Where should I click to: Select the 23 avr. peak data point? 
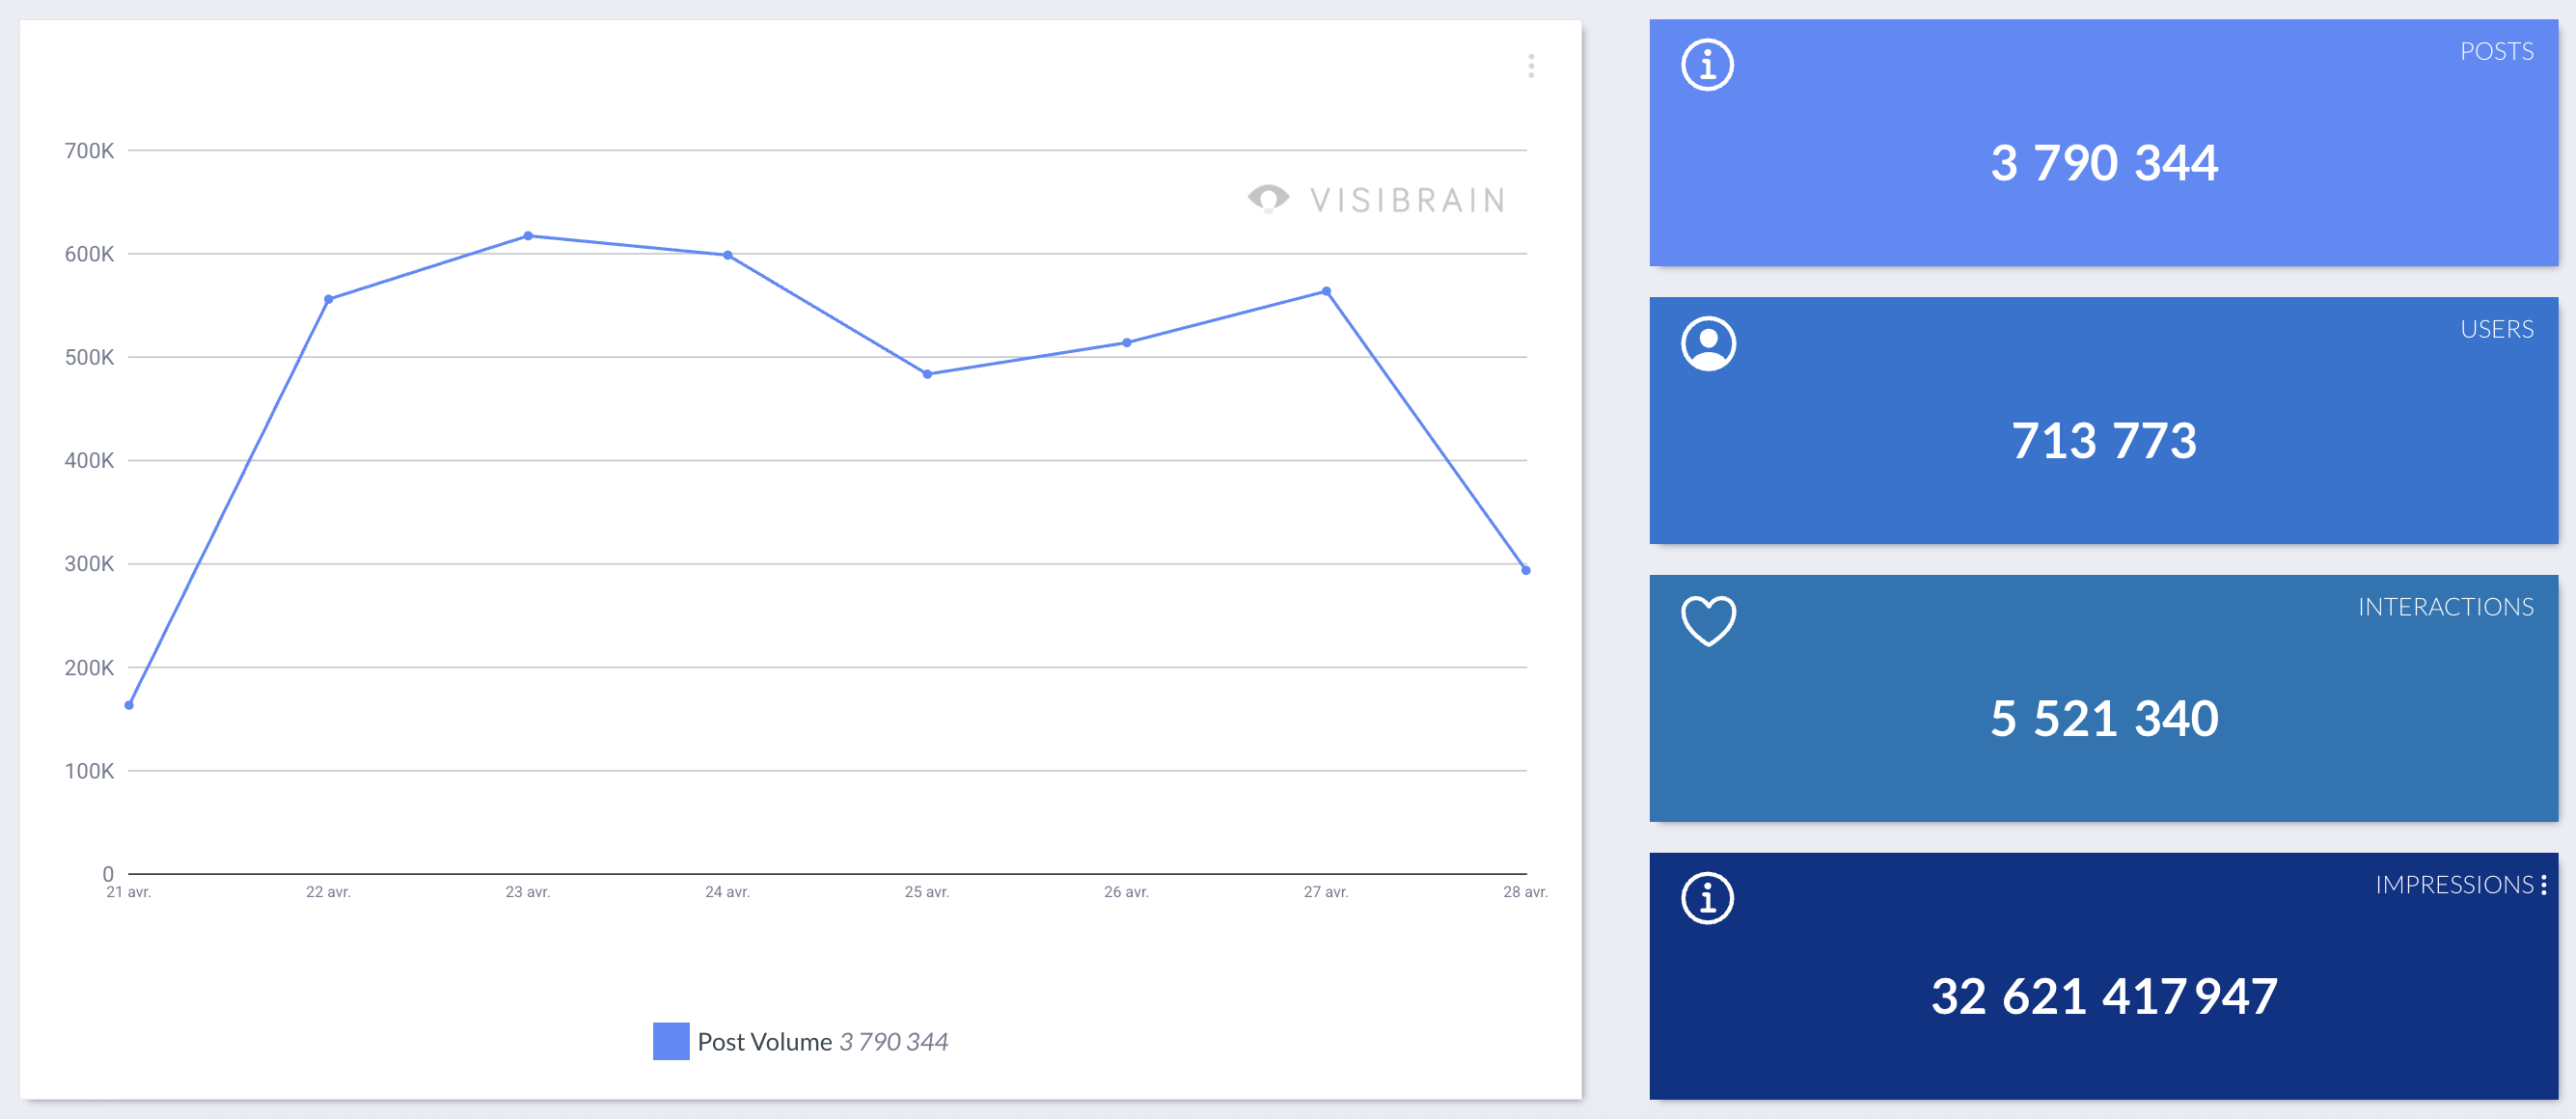(528, 236)
